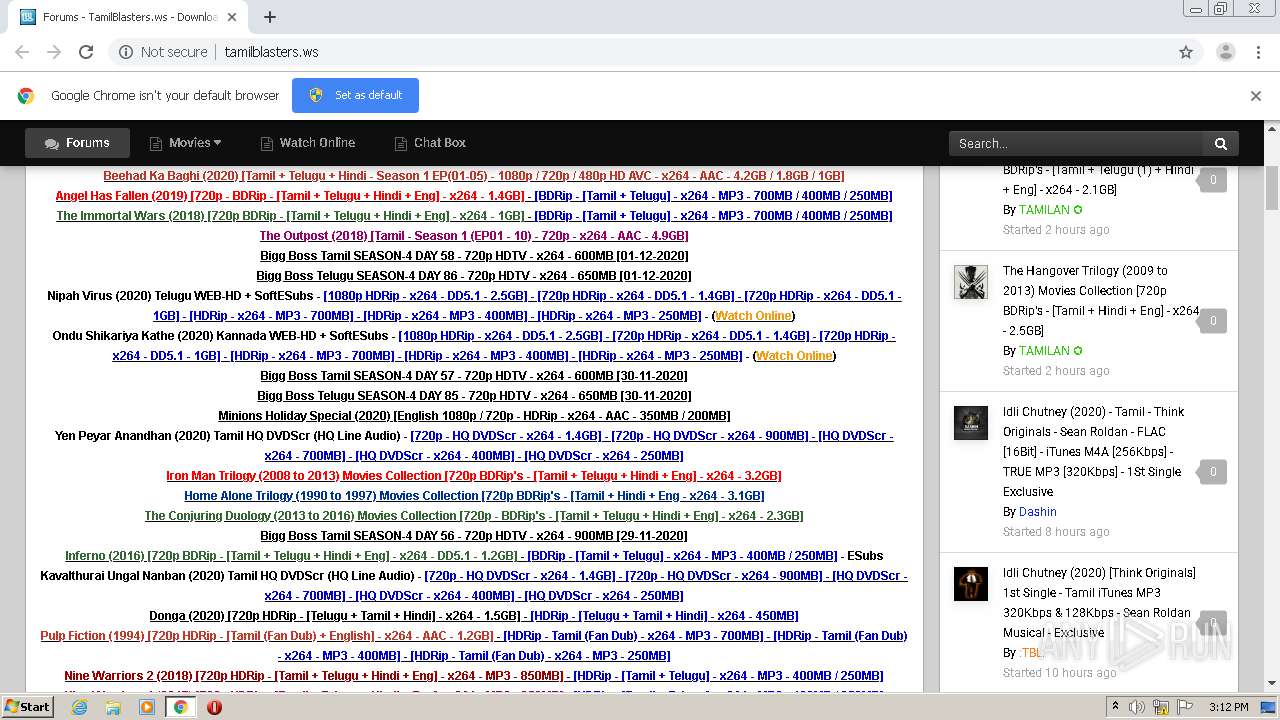
Task: Click Idli Chutney FLAC topic thumbnail
Action: [x=971, y=423]
